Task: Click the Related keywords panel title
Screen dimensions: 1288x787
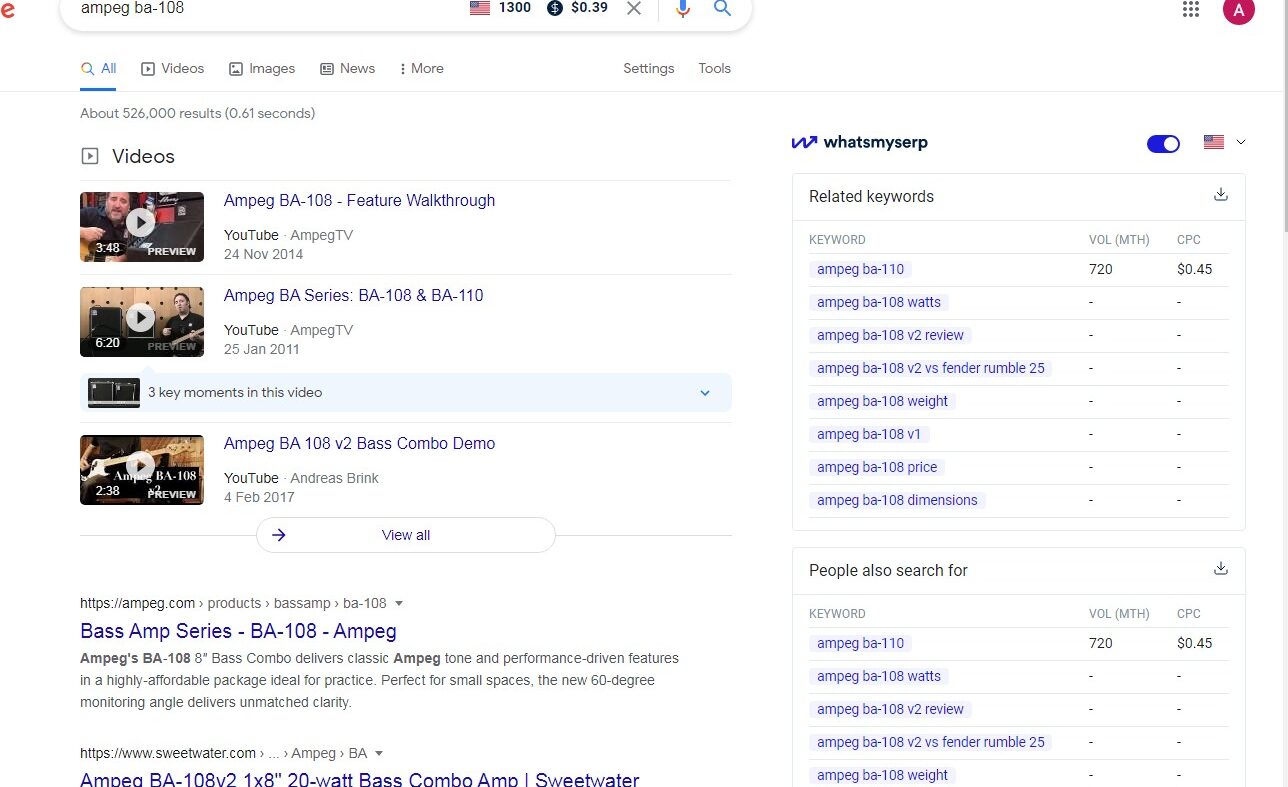Action: coord(871,196)
